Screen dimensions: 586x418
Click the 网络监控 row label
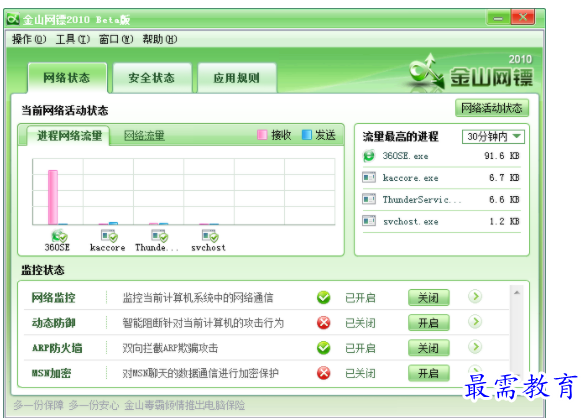53,298
